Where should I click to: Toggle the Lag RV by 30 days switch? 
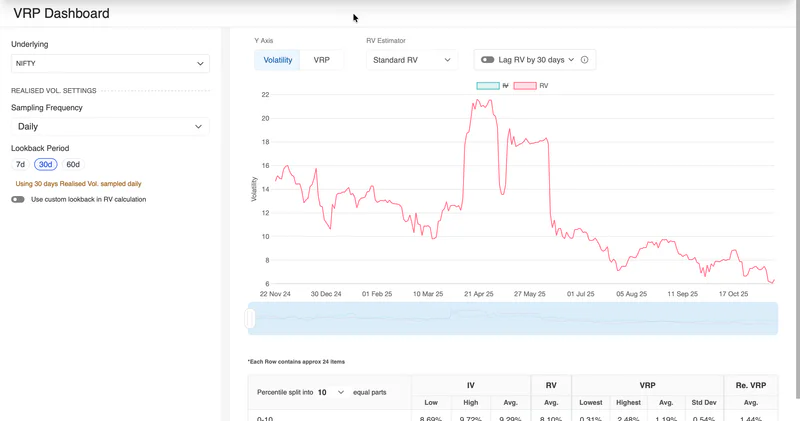pyautogui.click(x=487, y=60)
